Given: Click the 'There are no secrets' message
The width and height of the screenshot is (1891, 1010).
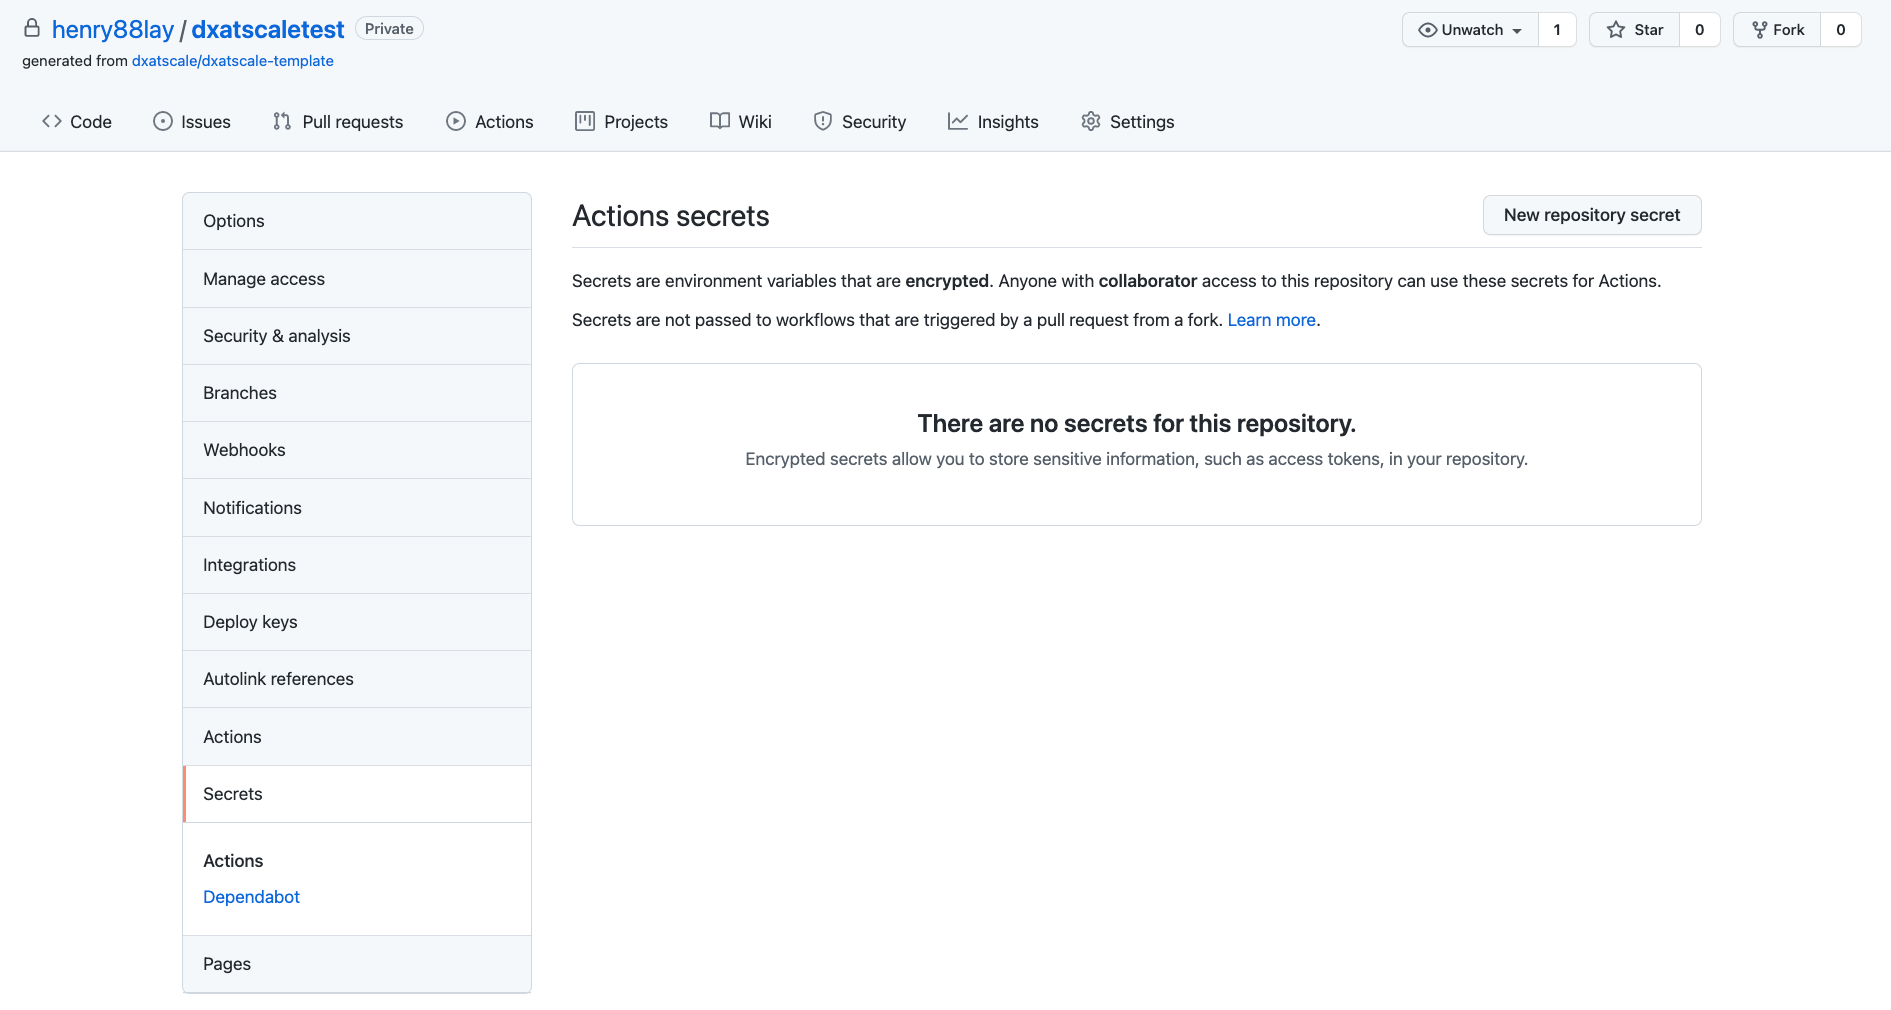Looking at the screenshot, I should (1137, 424).
